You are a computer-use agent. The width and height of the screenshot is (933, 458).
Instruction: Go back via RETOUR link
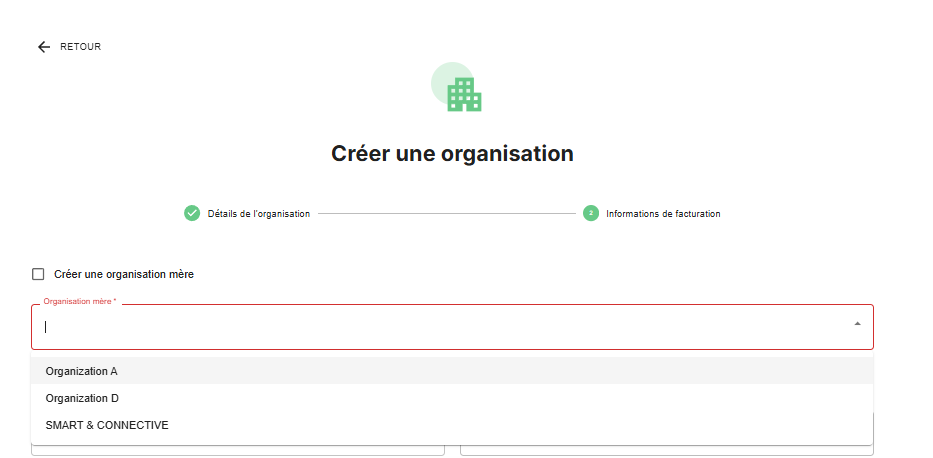click(x=80, y=47)
